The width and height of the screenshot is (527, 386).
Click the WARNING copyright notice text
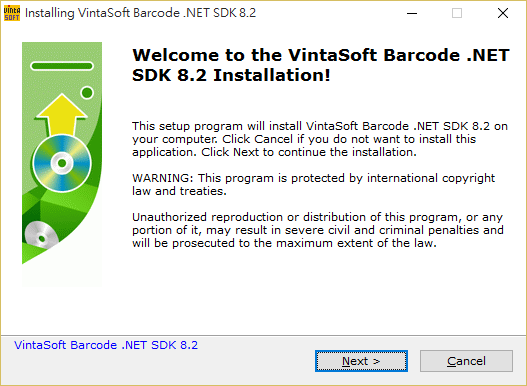[313, 184]
